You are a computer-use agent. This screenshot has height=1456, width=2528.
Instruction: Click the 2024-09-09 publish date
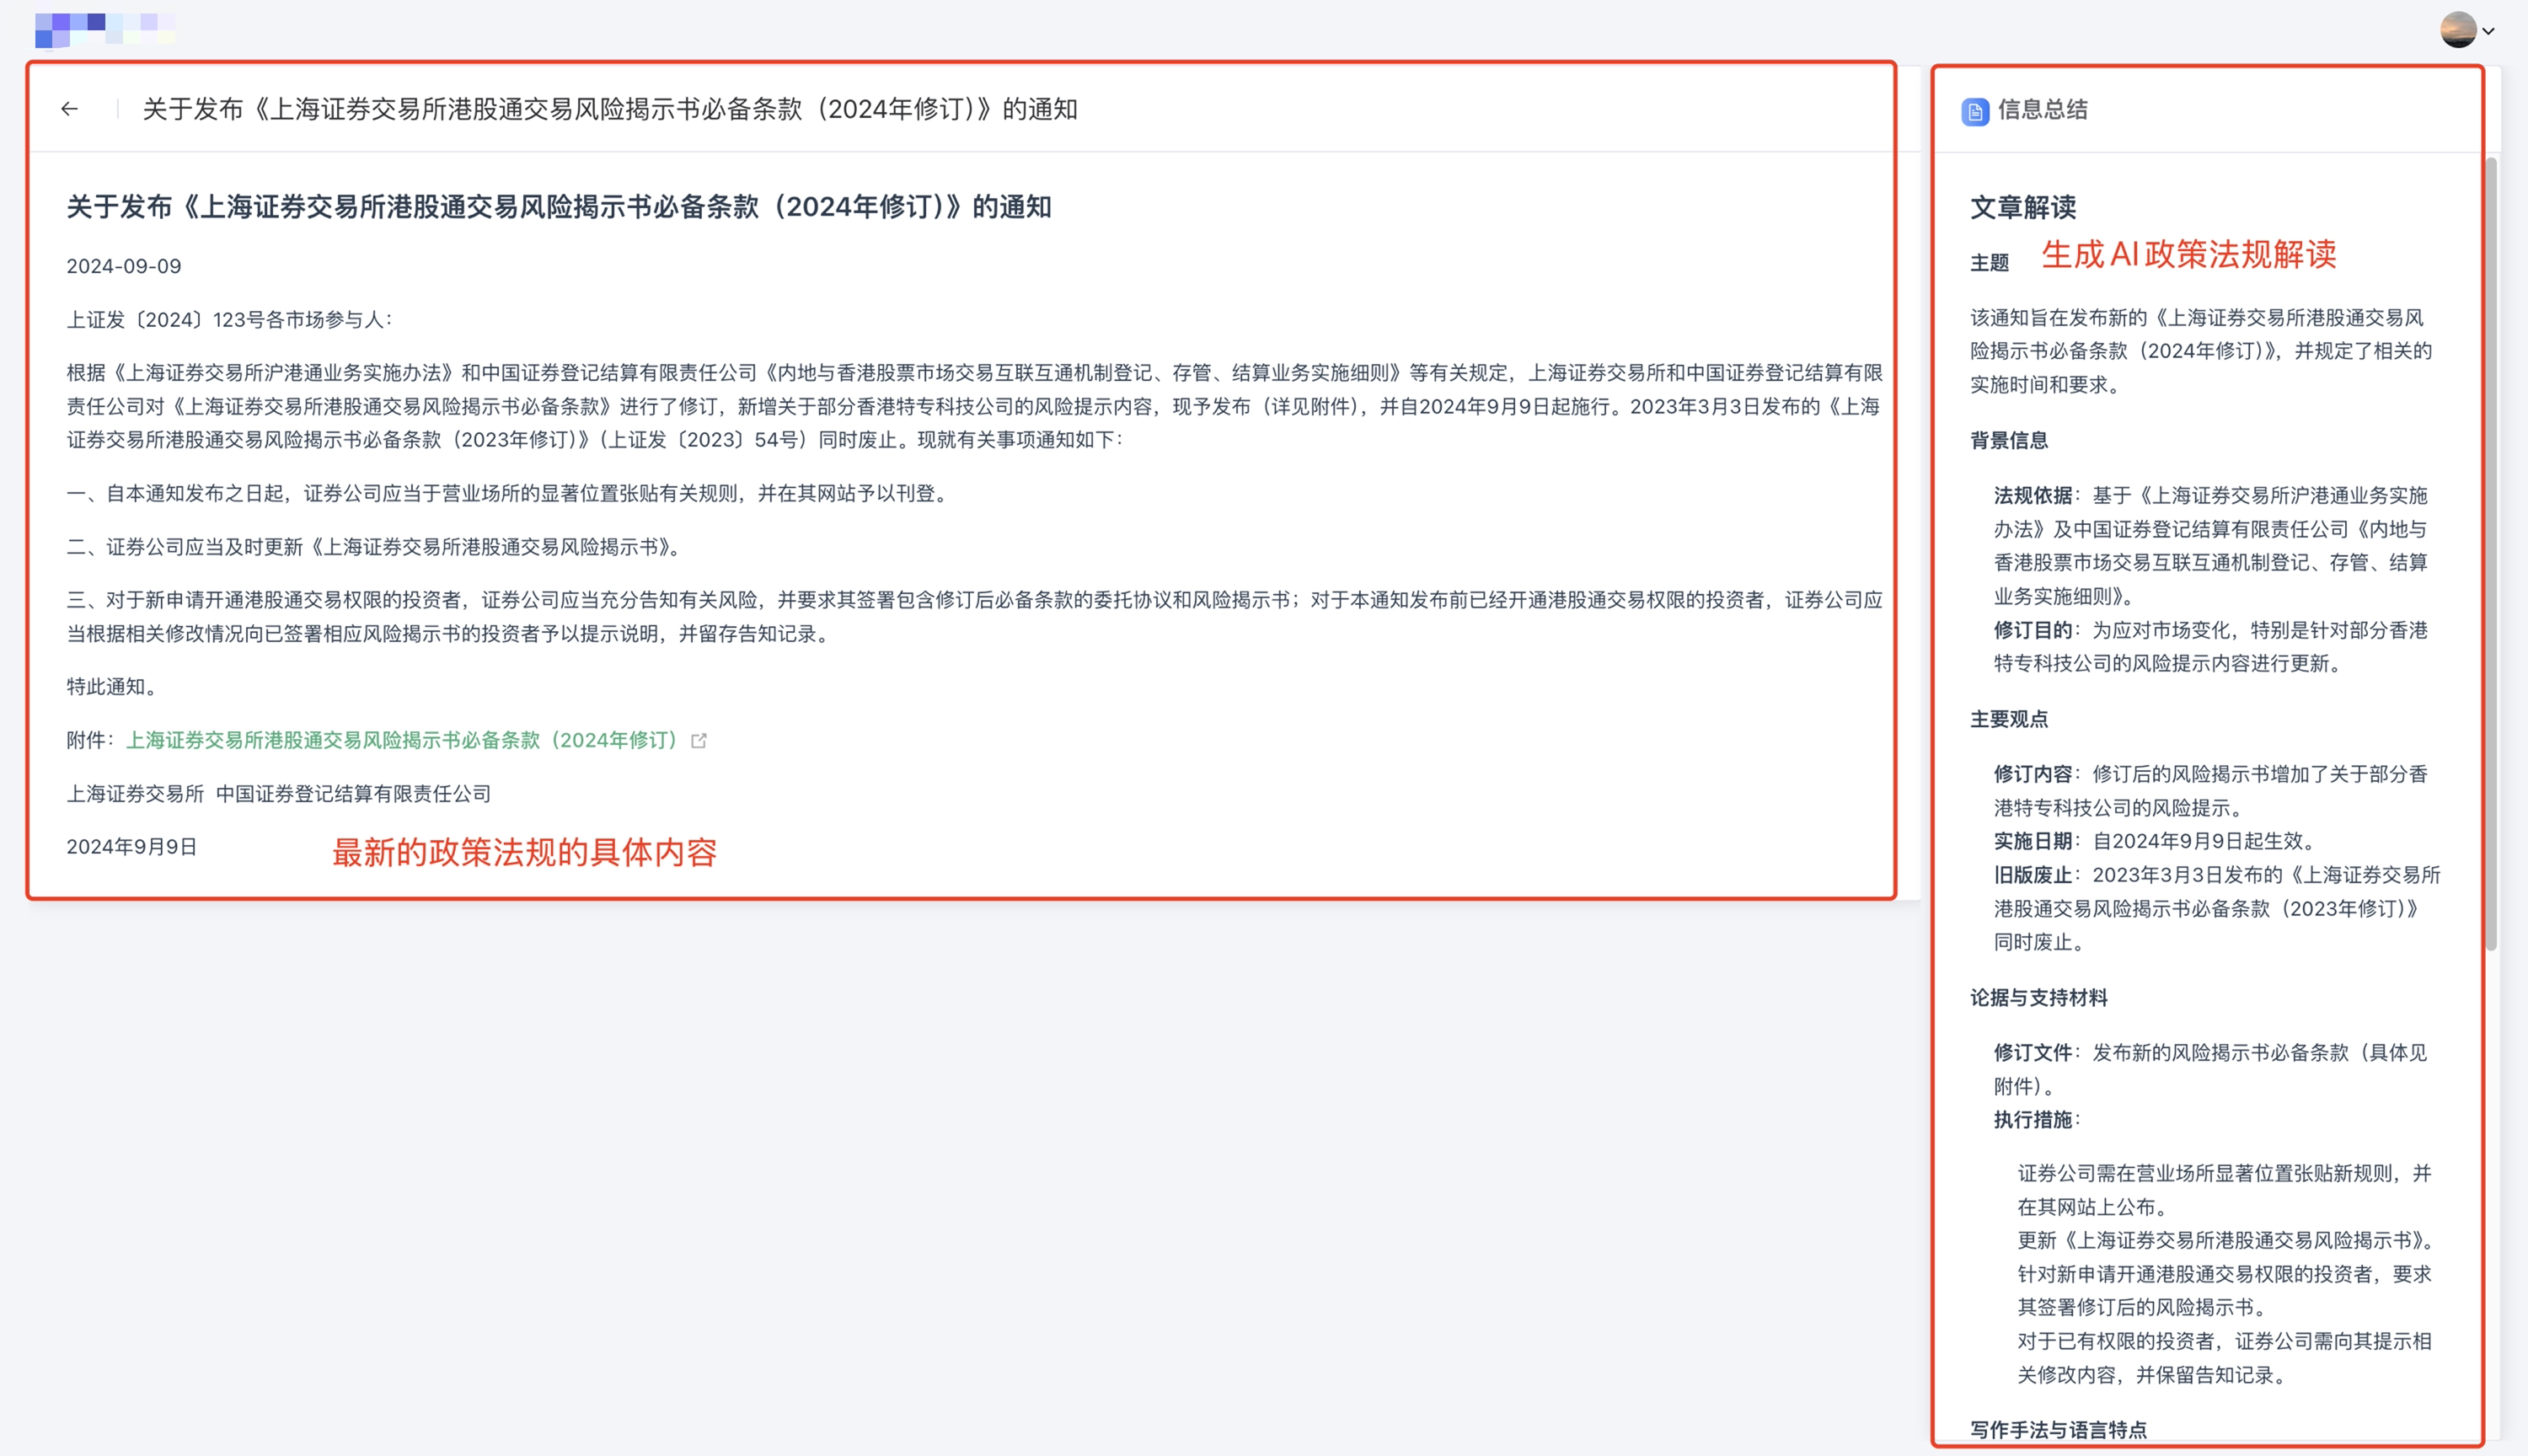click(x=124, y=266)
